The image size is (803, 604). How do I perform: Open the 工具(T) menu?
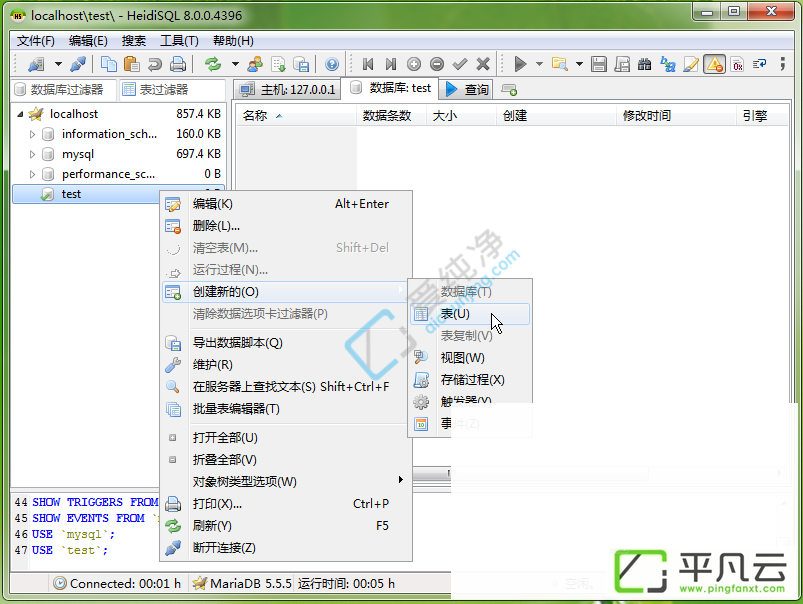(x=179, y=40)
